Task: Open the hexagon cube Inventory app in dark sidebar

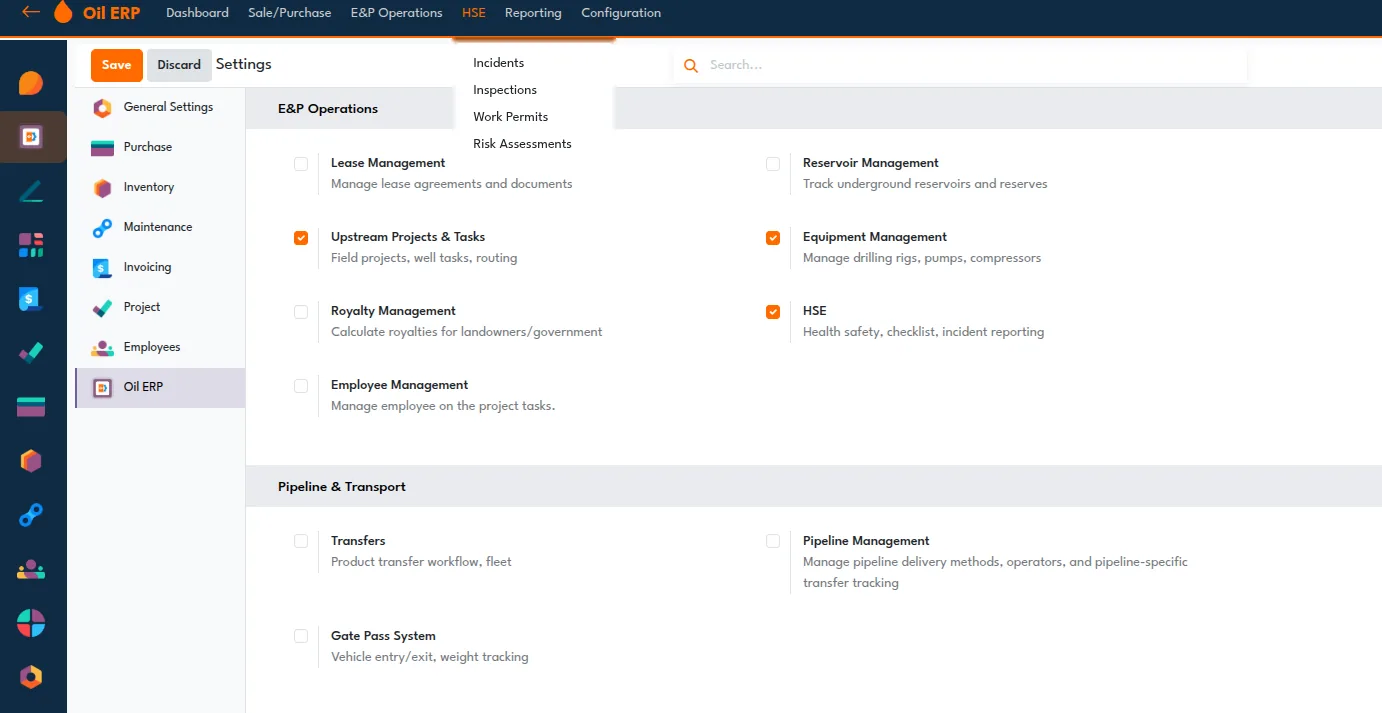Action: click(x=31, y=461)
